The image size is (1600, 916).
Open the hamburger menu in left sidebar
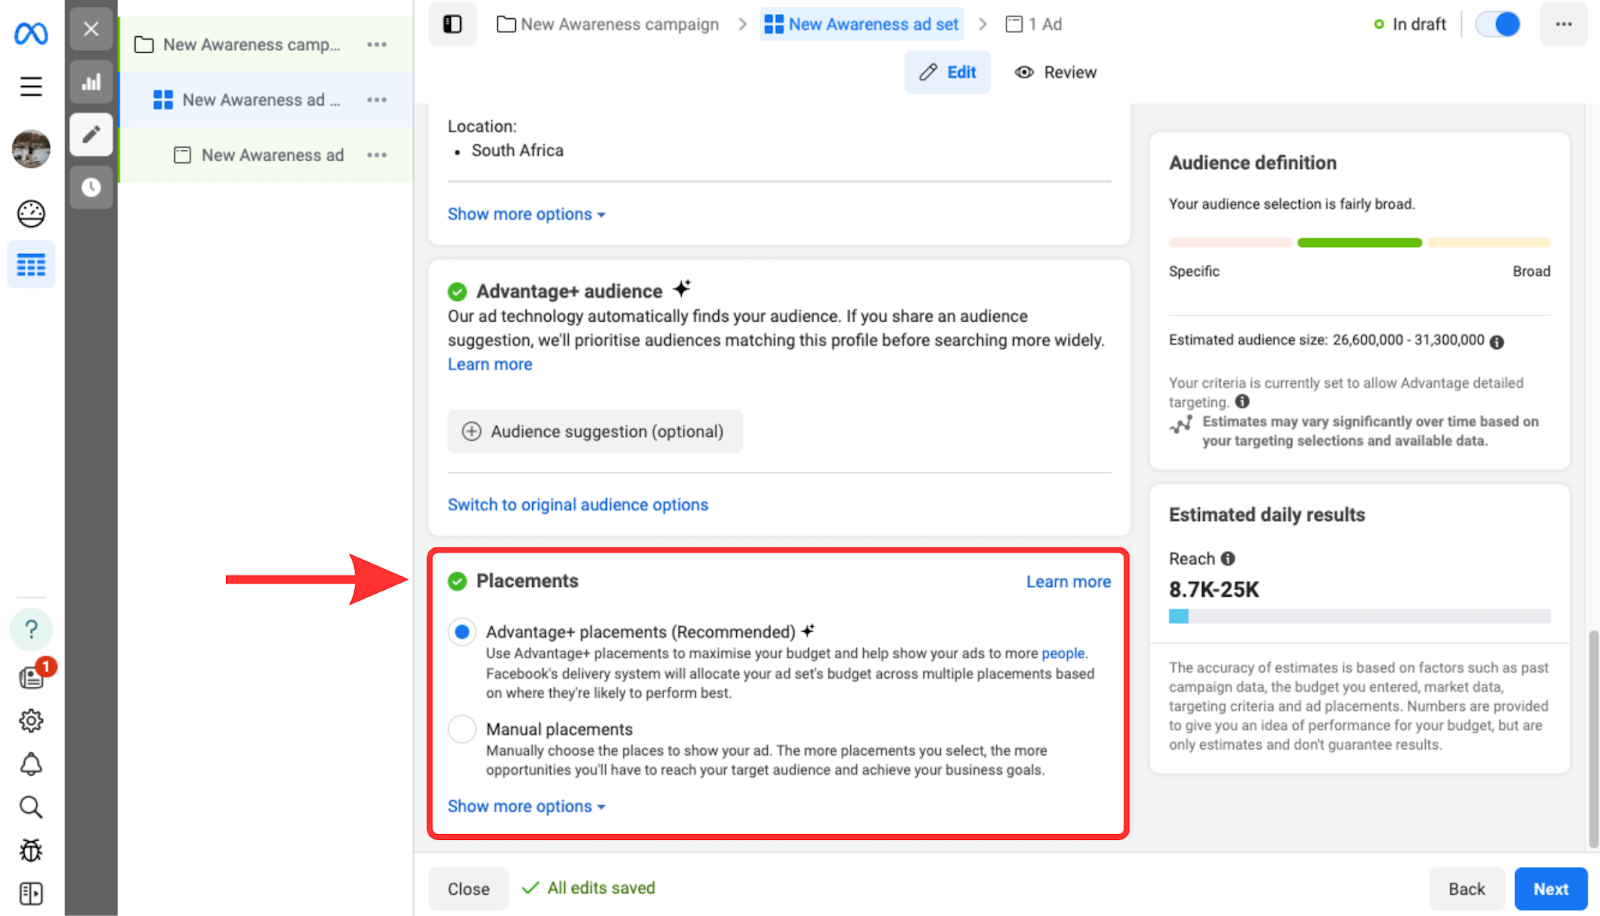point(31,87)
